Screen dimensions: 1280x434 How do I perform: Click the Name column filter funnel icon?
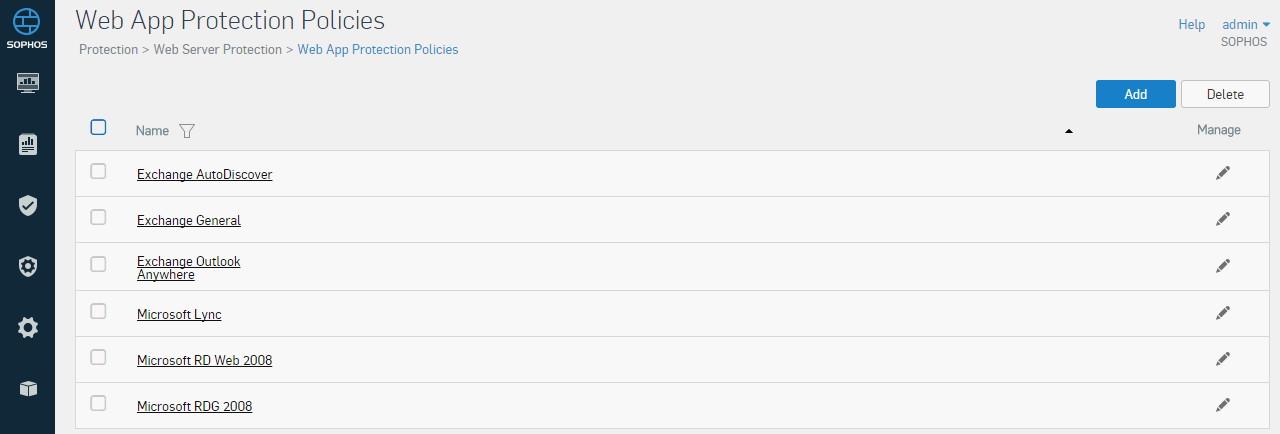point(186,131)
